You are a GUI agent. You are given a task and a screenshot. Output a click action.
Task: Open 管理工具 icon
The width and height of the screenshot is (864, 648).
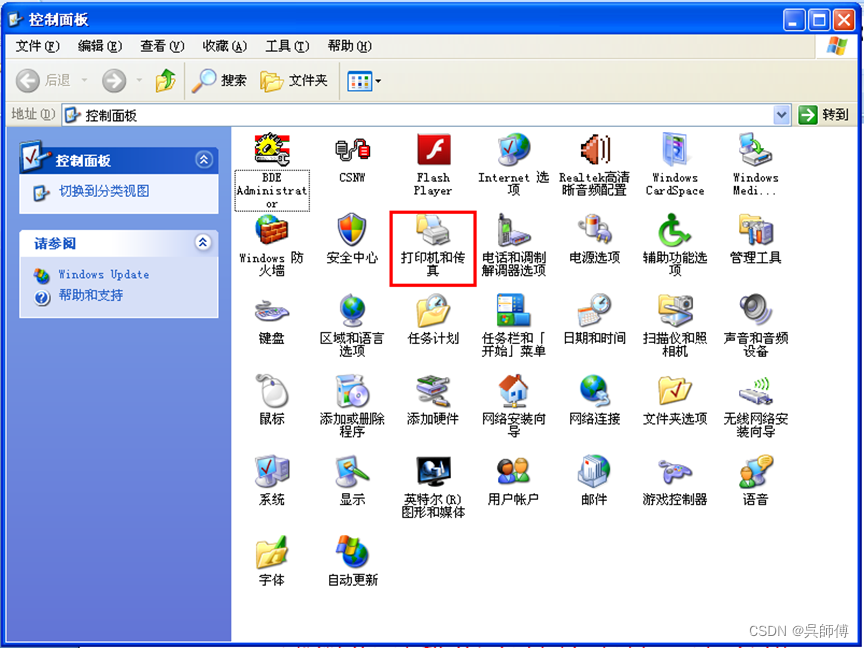click(755, 231)
